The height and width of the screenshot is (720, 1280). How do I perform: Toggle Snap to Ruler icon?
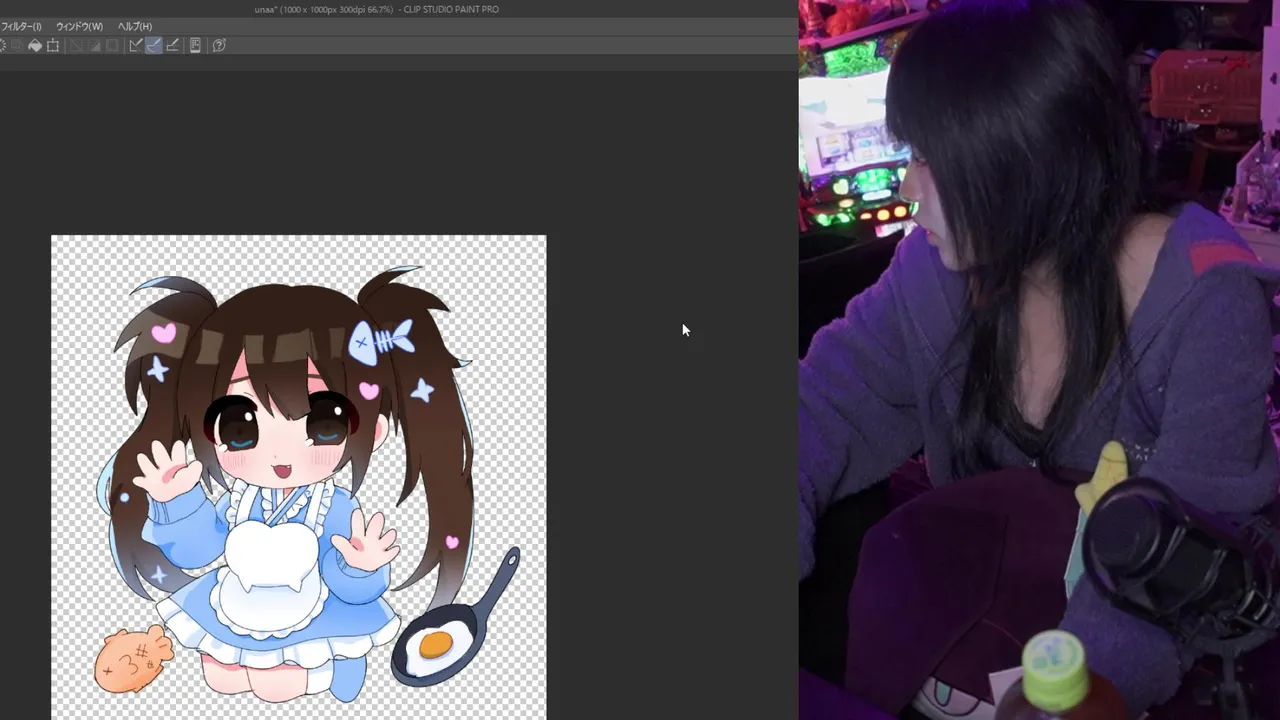(135, 45)
